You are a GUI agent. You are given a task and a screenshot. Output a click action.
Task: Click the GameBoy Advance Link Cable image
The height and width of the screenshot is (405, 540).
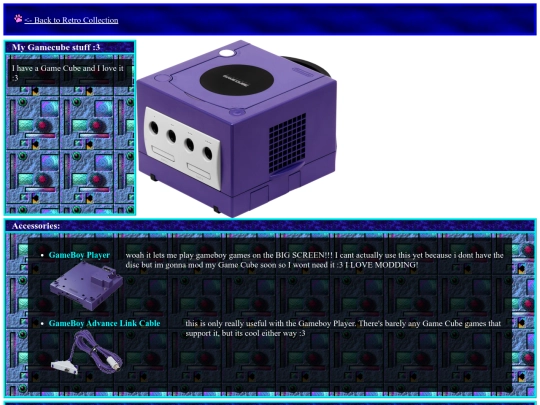[86, 352]
